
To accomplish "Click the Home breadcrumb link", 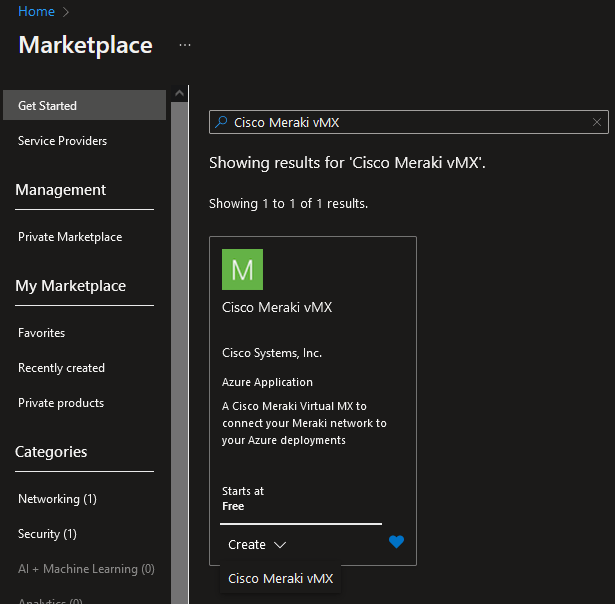I will point(37,11).
